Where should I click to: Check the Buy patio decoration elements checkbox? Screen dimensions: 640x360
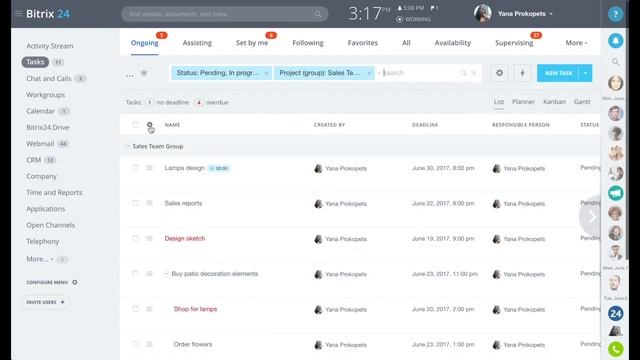pos(135,273)
